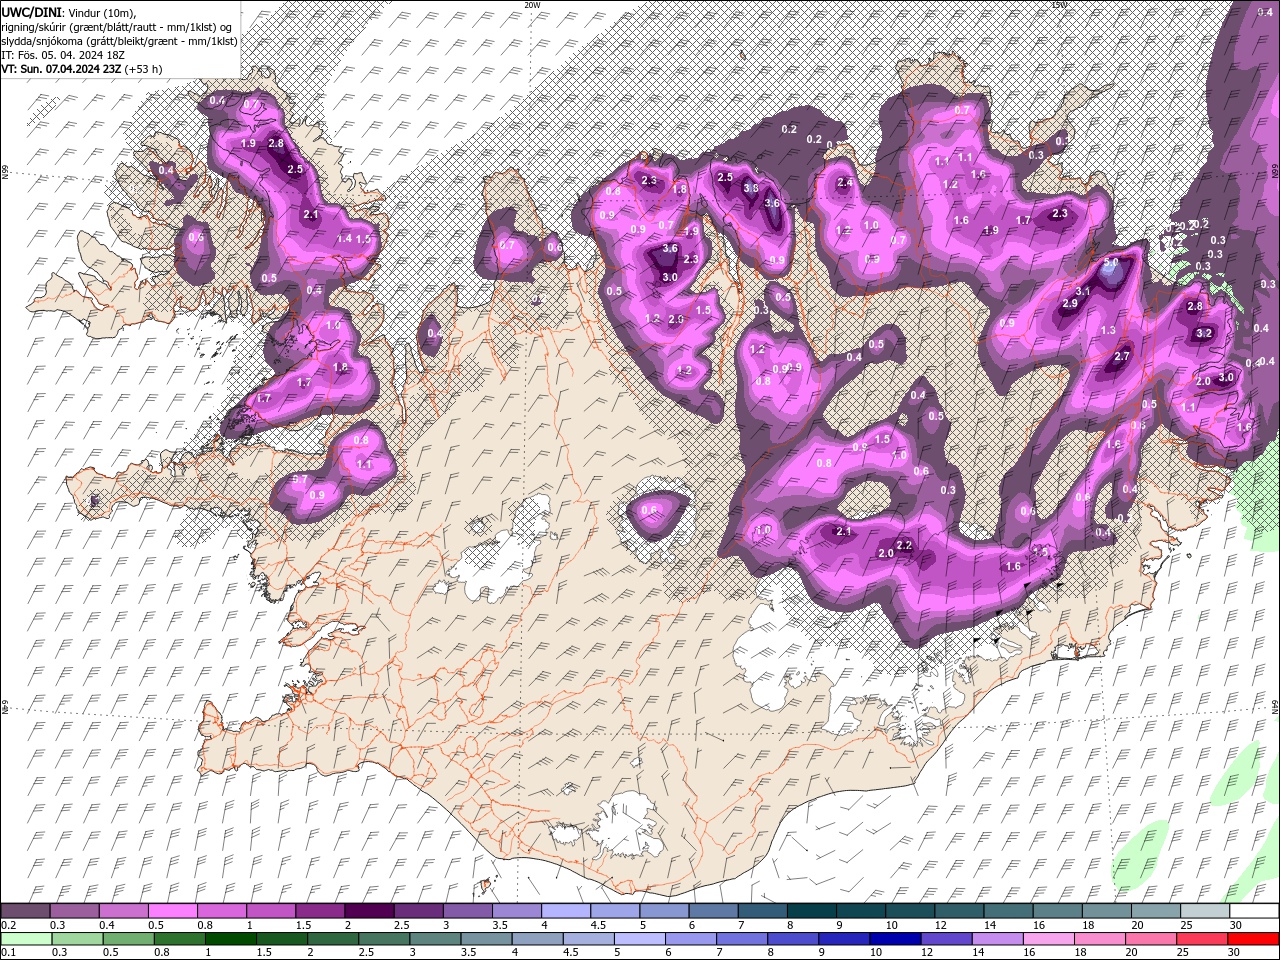Click the '2.2' snowfall value on the map

pos(905,545)
